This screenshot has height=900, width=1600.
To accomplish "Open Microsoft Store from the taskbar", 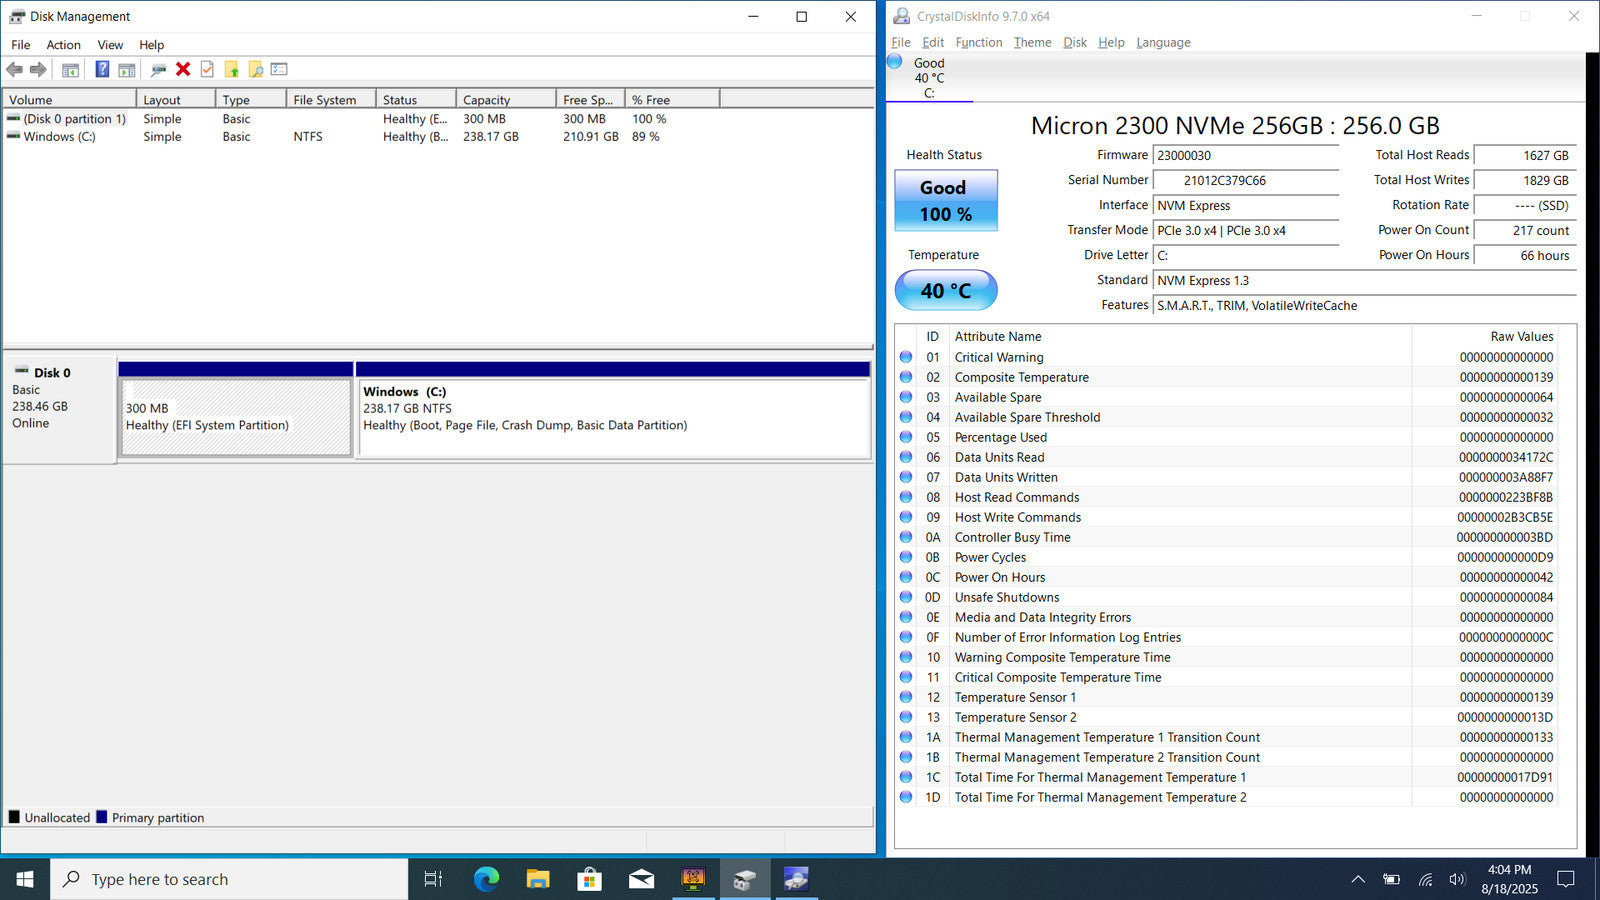I will [589, 879].
